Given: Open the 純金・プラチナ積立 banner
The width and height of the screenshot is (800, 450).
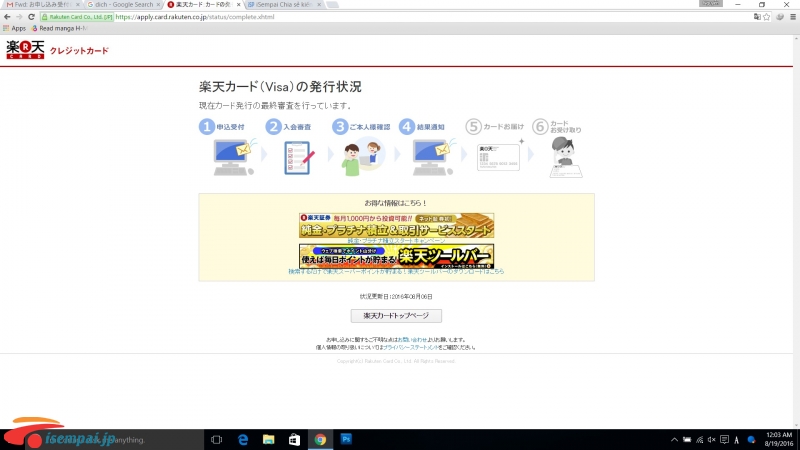Looking at the screenshot, I should click(396, 226).
